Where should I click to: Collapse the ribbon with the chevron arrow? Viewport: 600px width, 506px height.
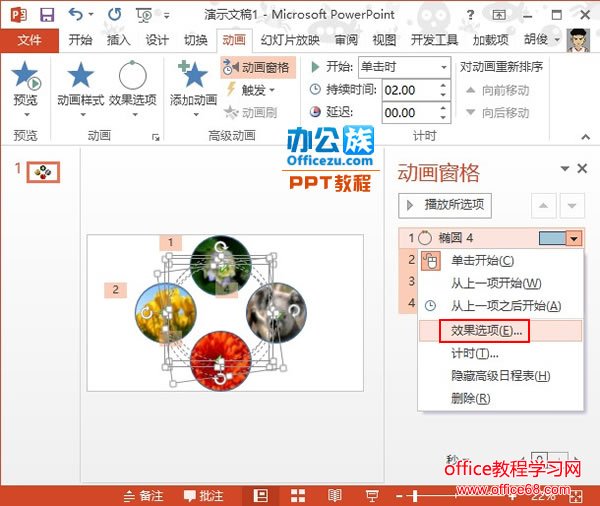pyautogui.click(x=585, y=137)
